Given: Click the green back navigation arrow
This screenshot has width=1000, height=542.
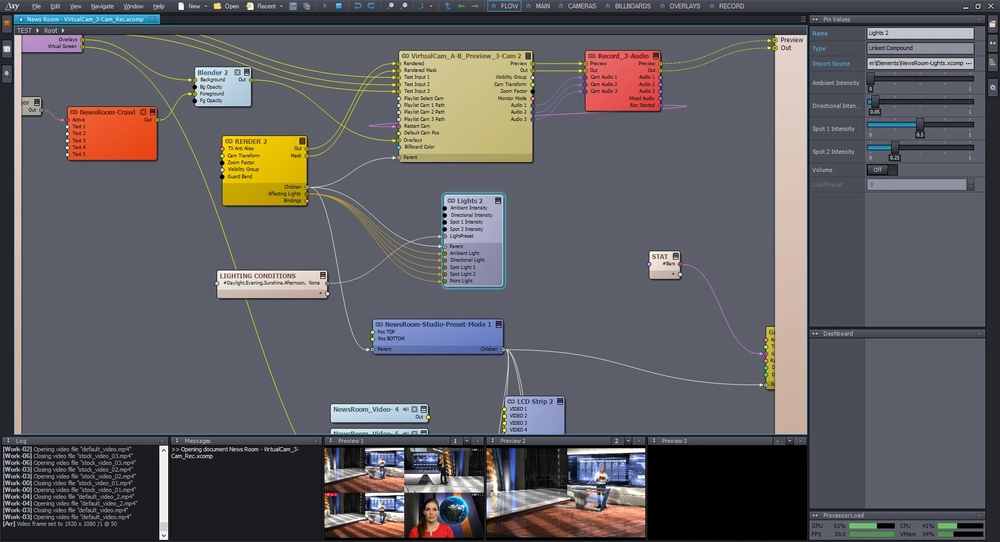Looking at the screenshot, I should pyautogui.click(x=461, y=6).
